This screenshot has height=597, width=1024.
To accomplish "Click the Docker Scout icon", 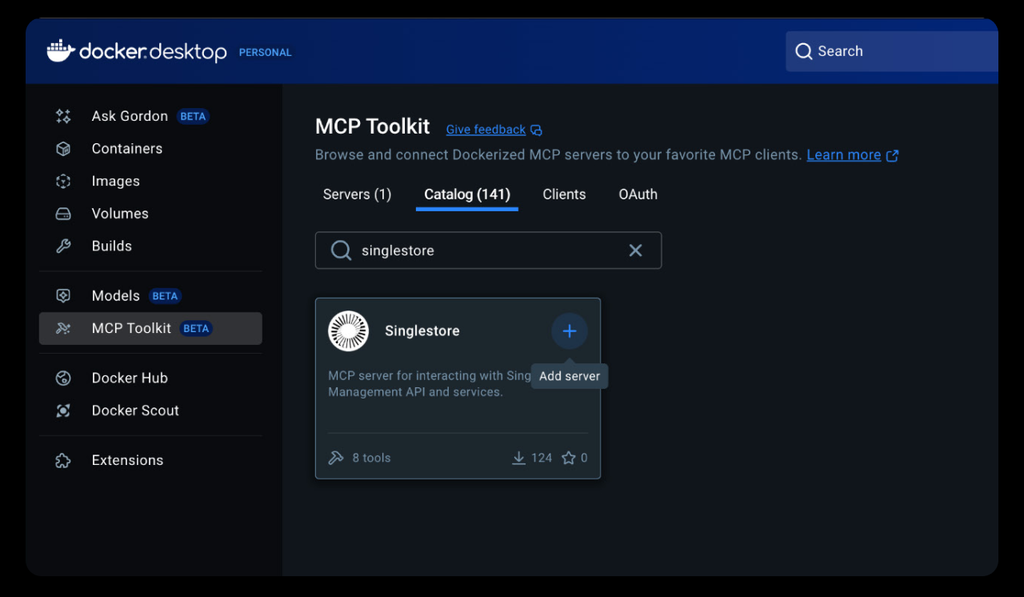I will (63, 411).
